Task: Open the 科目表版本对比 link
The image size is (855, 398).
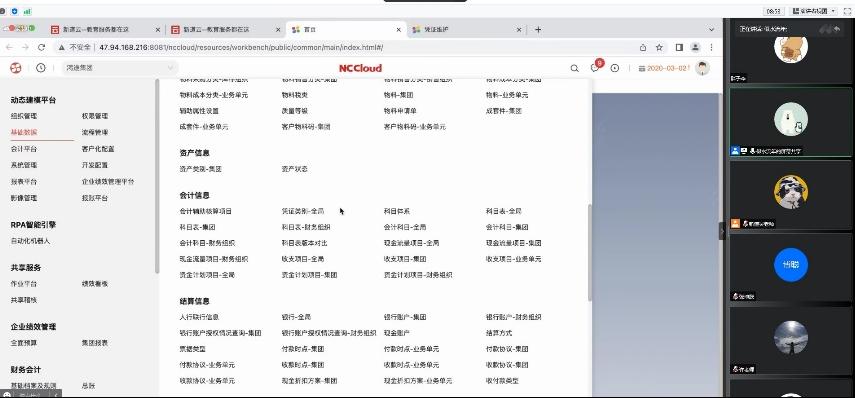Action: tap(305, 243)
